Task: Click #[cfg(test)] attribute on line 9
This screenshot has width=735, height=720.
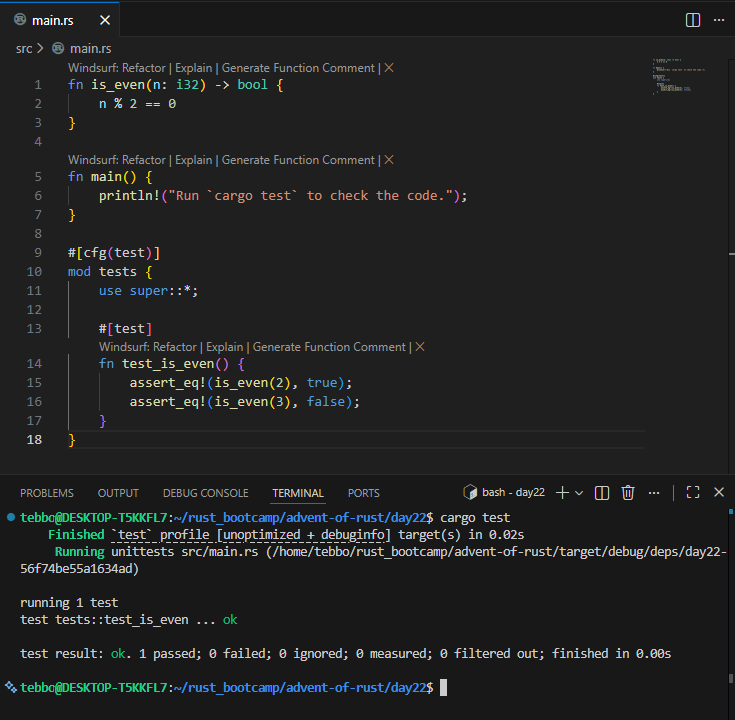Action: click(114, 253)
